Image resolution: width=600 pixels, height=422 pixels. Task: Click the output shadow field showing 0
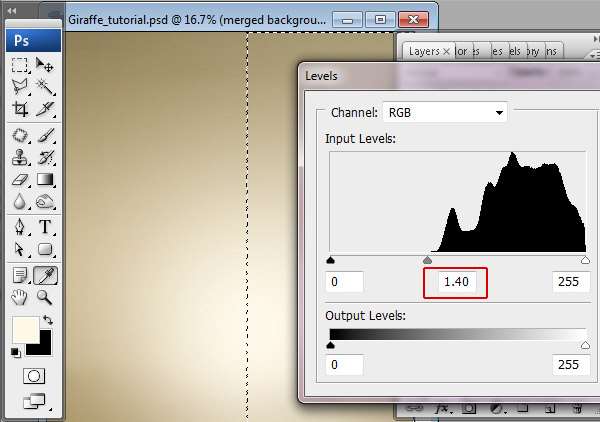click(x=344, y=365)
